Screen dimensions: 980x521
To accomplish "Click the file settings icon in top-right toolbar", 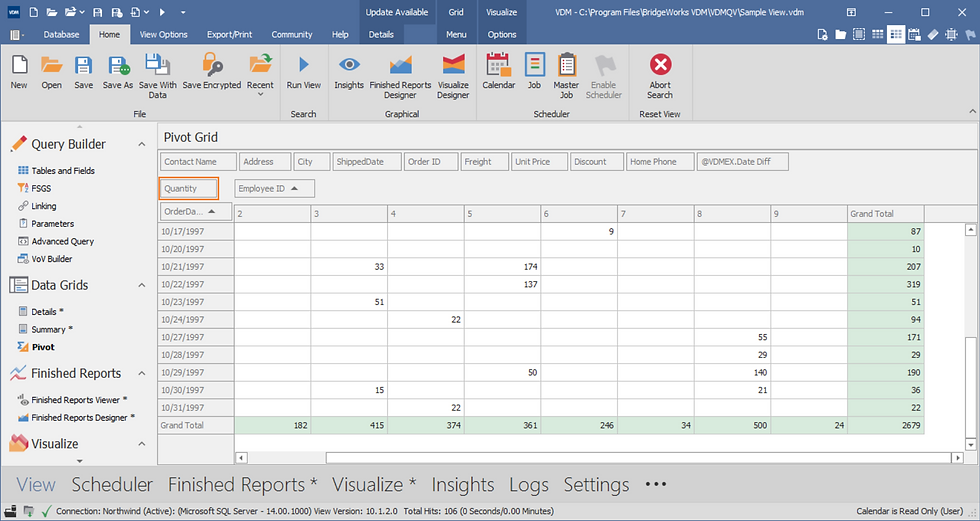I will (x=822, y=35).
